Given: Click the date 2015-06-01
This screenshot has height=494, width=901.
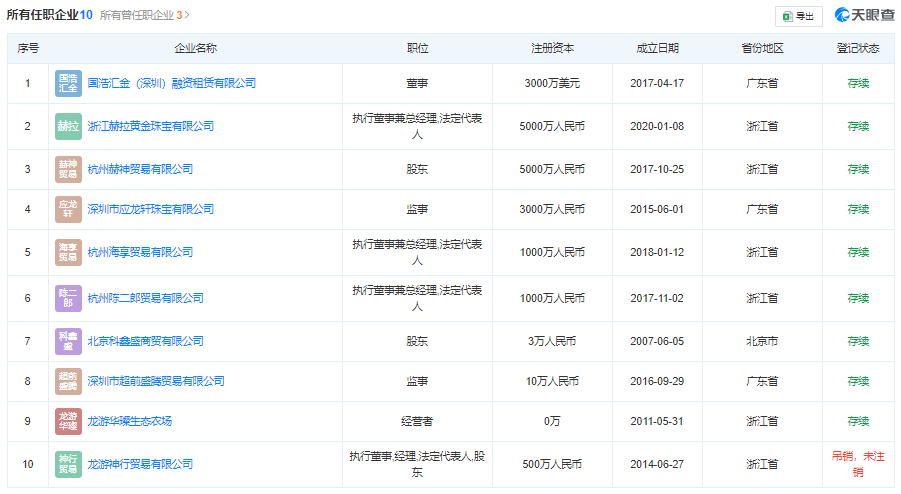Looking at the screenshot, I should click(x=657, y=210).
